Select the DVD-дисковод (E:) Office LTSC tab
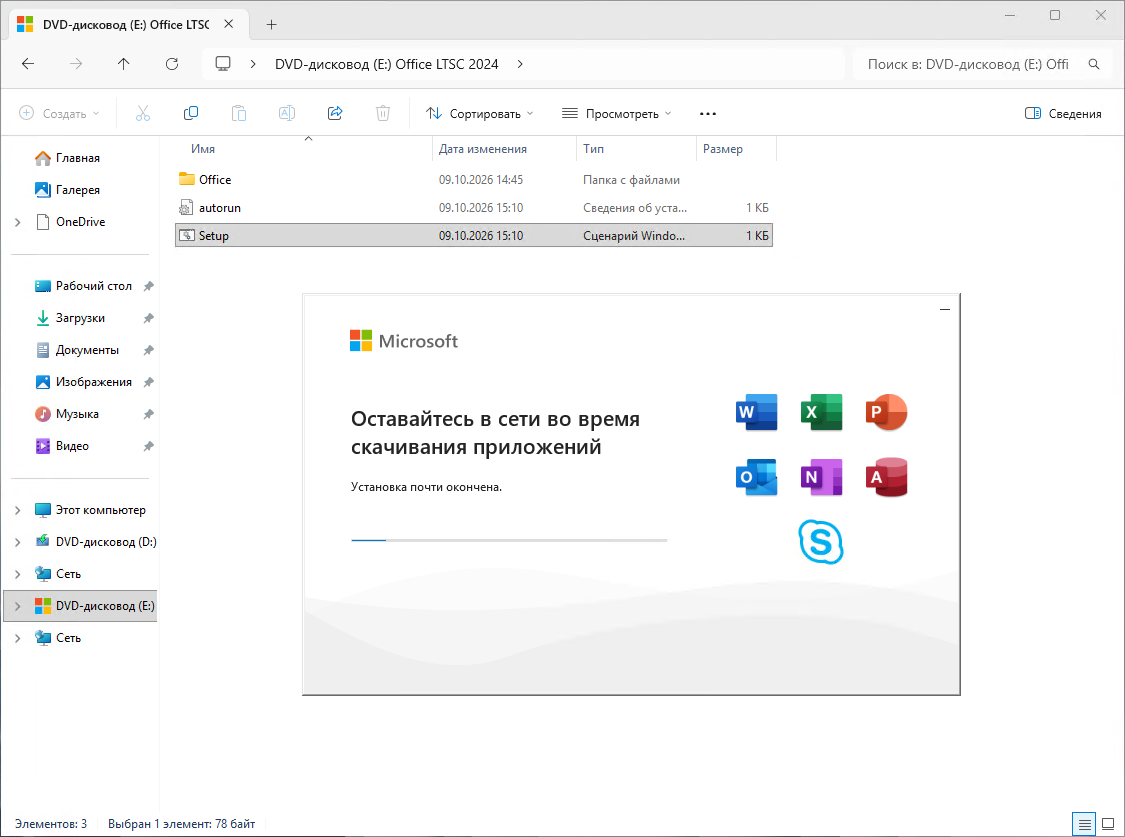The image size is (1125, 837). (x=126, y=24)
